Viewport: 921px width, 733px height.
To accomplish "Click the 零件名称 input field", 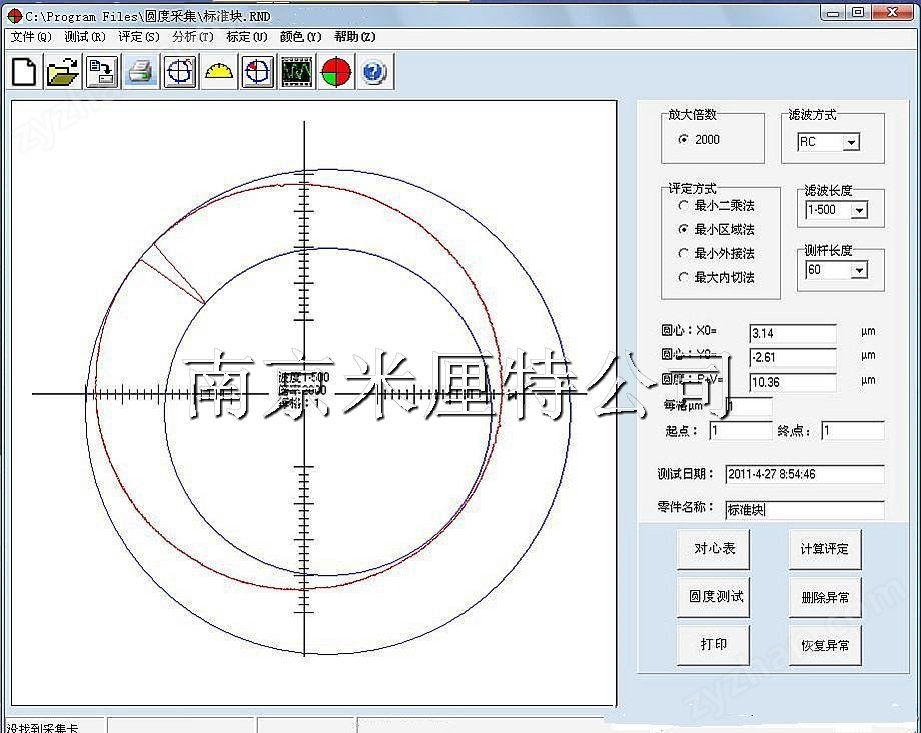I will pyautogui.click(x=805, y=509).
